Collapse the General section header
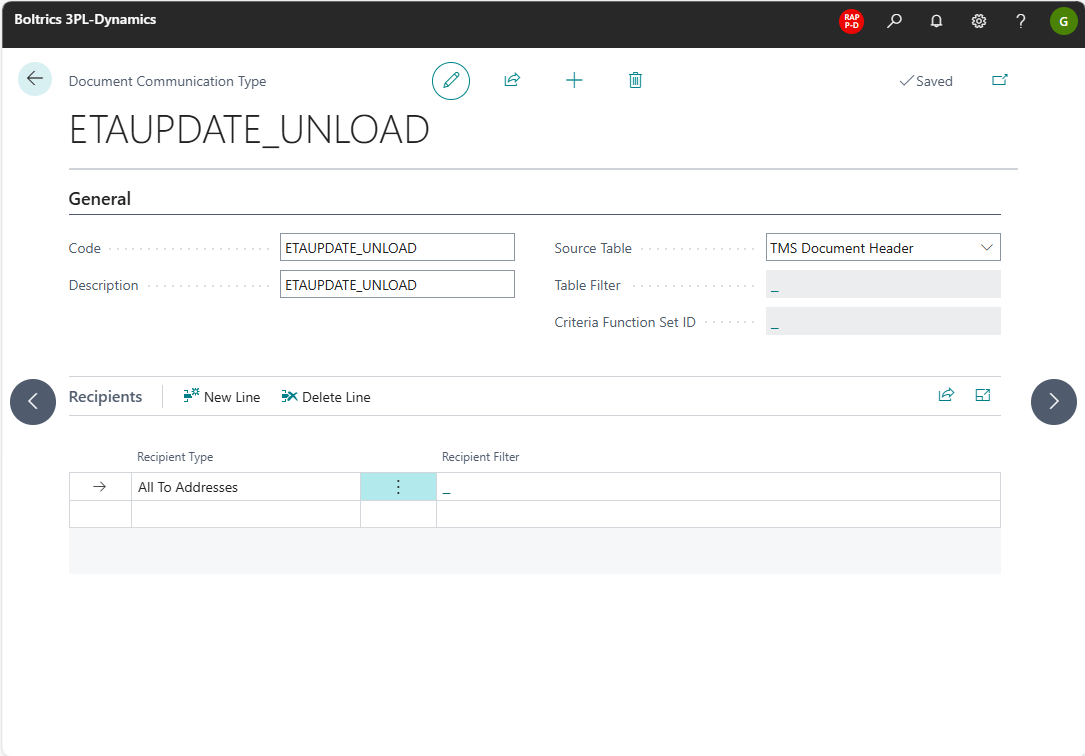1085x756 pixels. [x=100, y=199]
